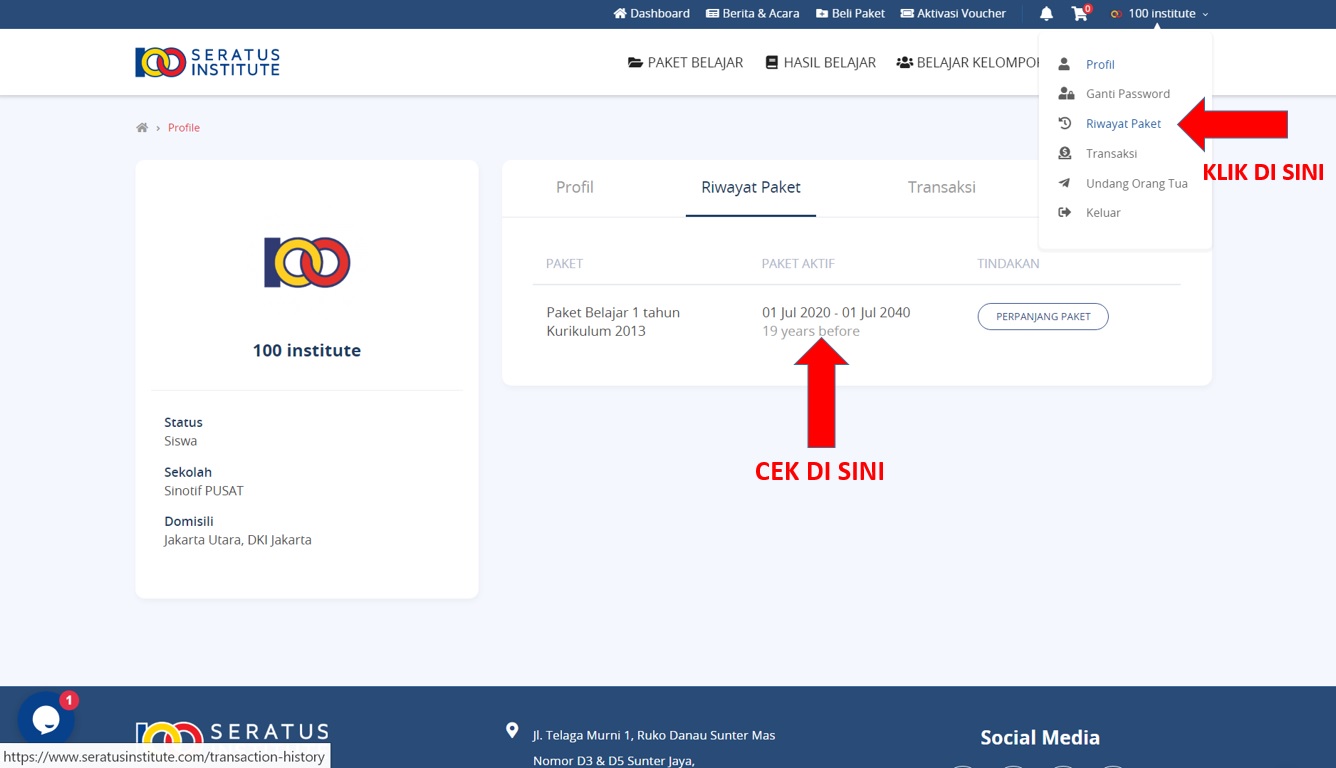Click the Jakarta Utara, DKI Jakarta value
This screenshot has width=1336, height=768.
coord(238,540)
